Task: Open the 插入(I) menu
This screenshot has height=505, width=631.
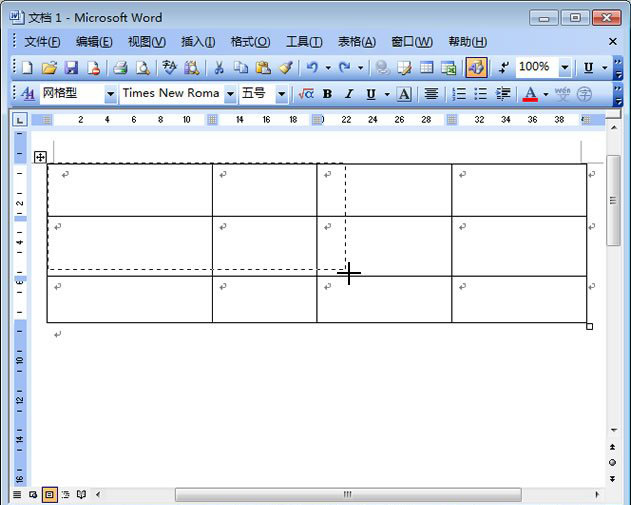Action: point(198,42)
